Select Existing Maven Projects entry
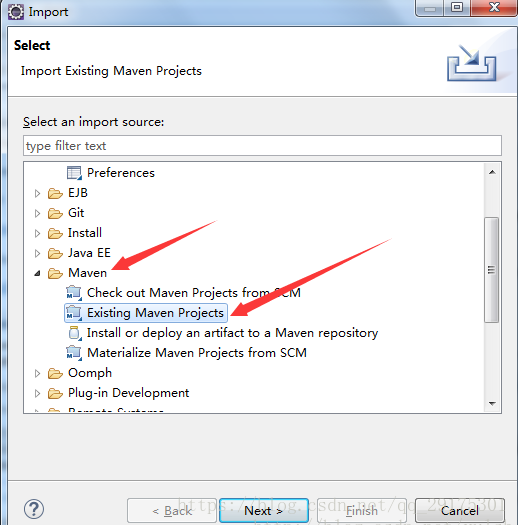Viewport: 518px width, 525px height. pyautogui.click(x=155, y=313)
